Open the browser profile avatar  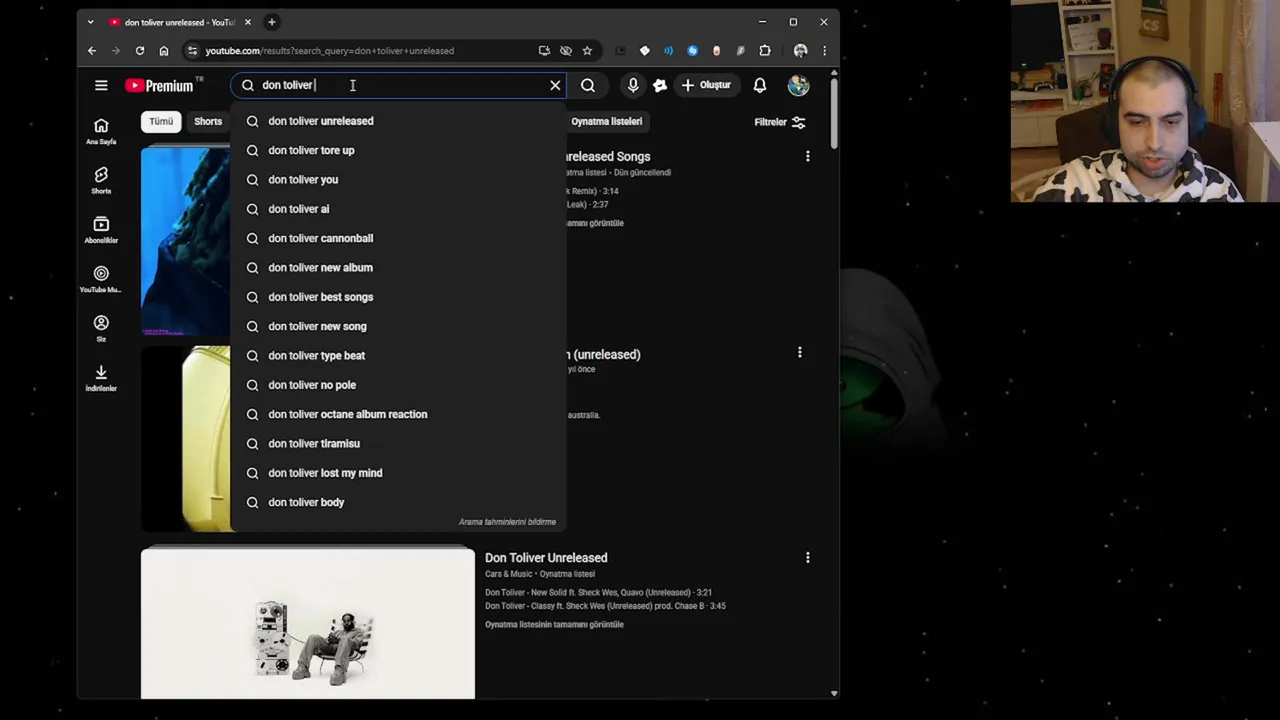(x=800, y=51)
